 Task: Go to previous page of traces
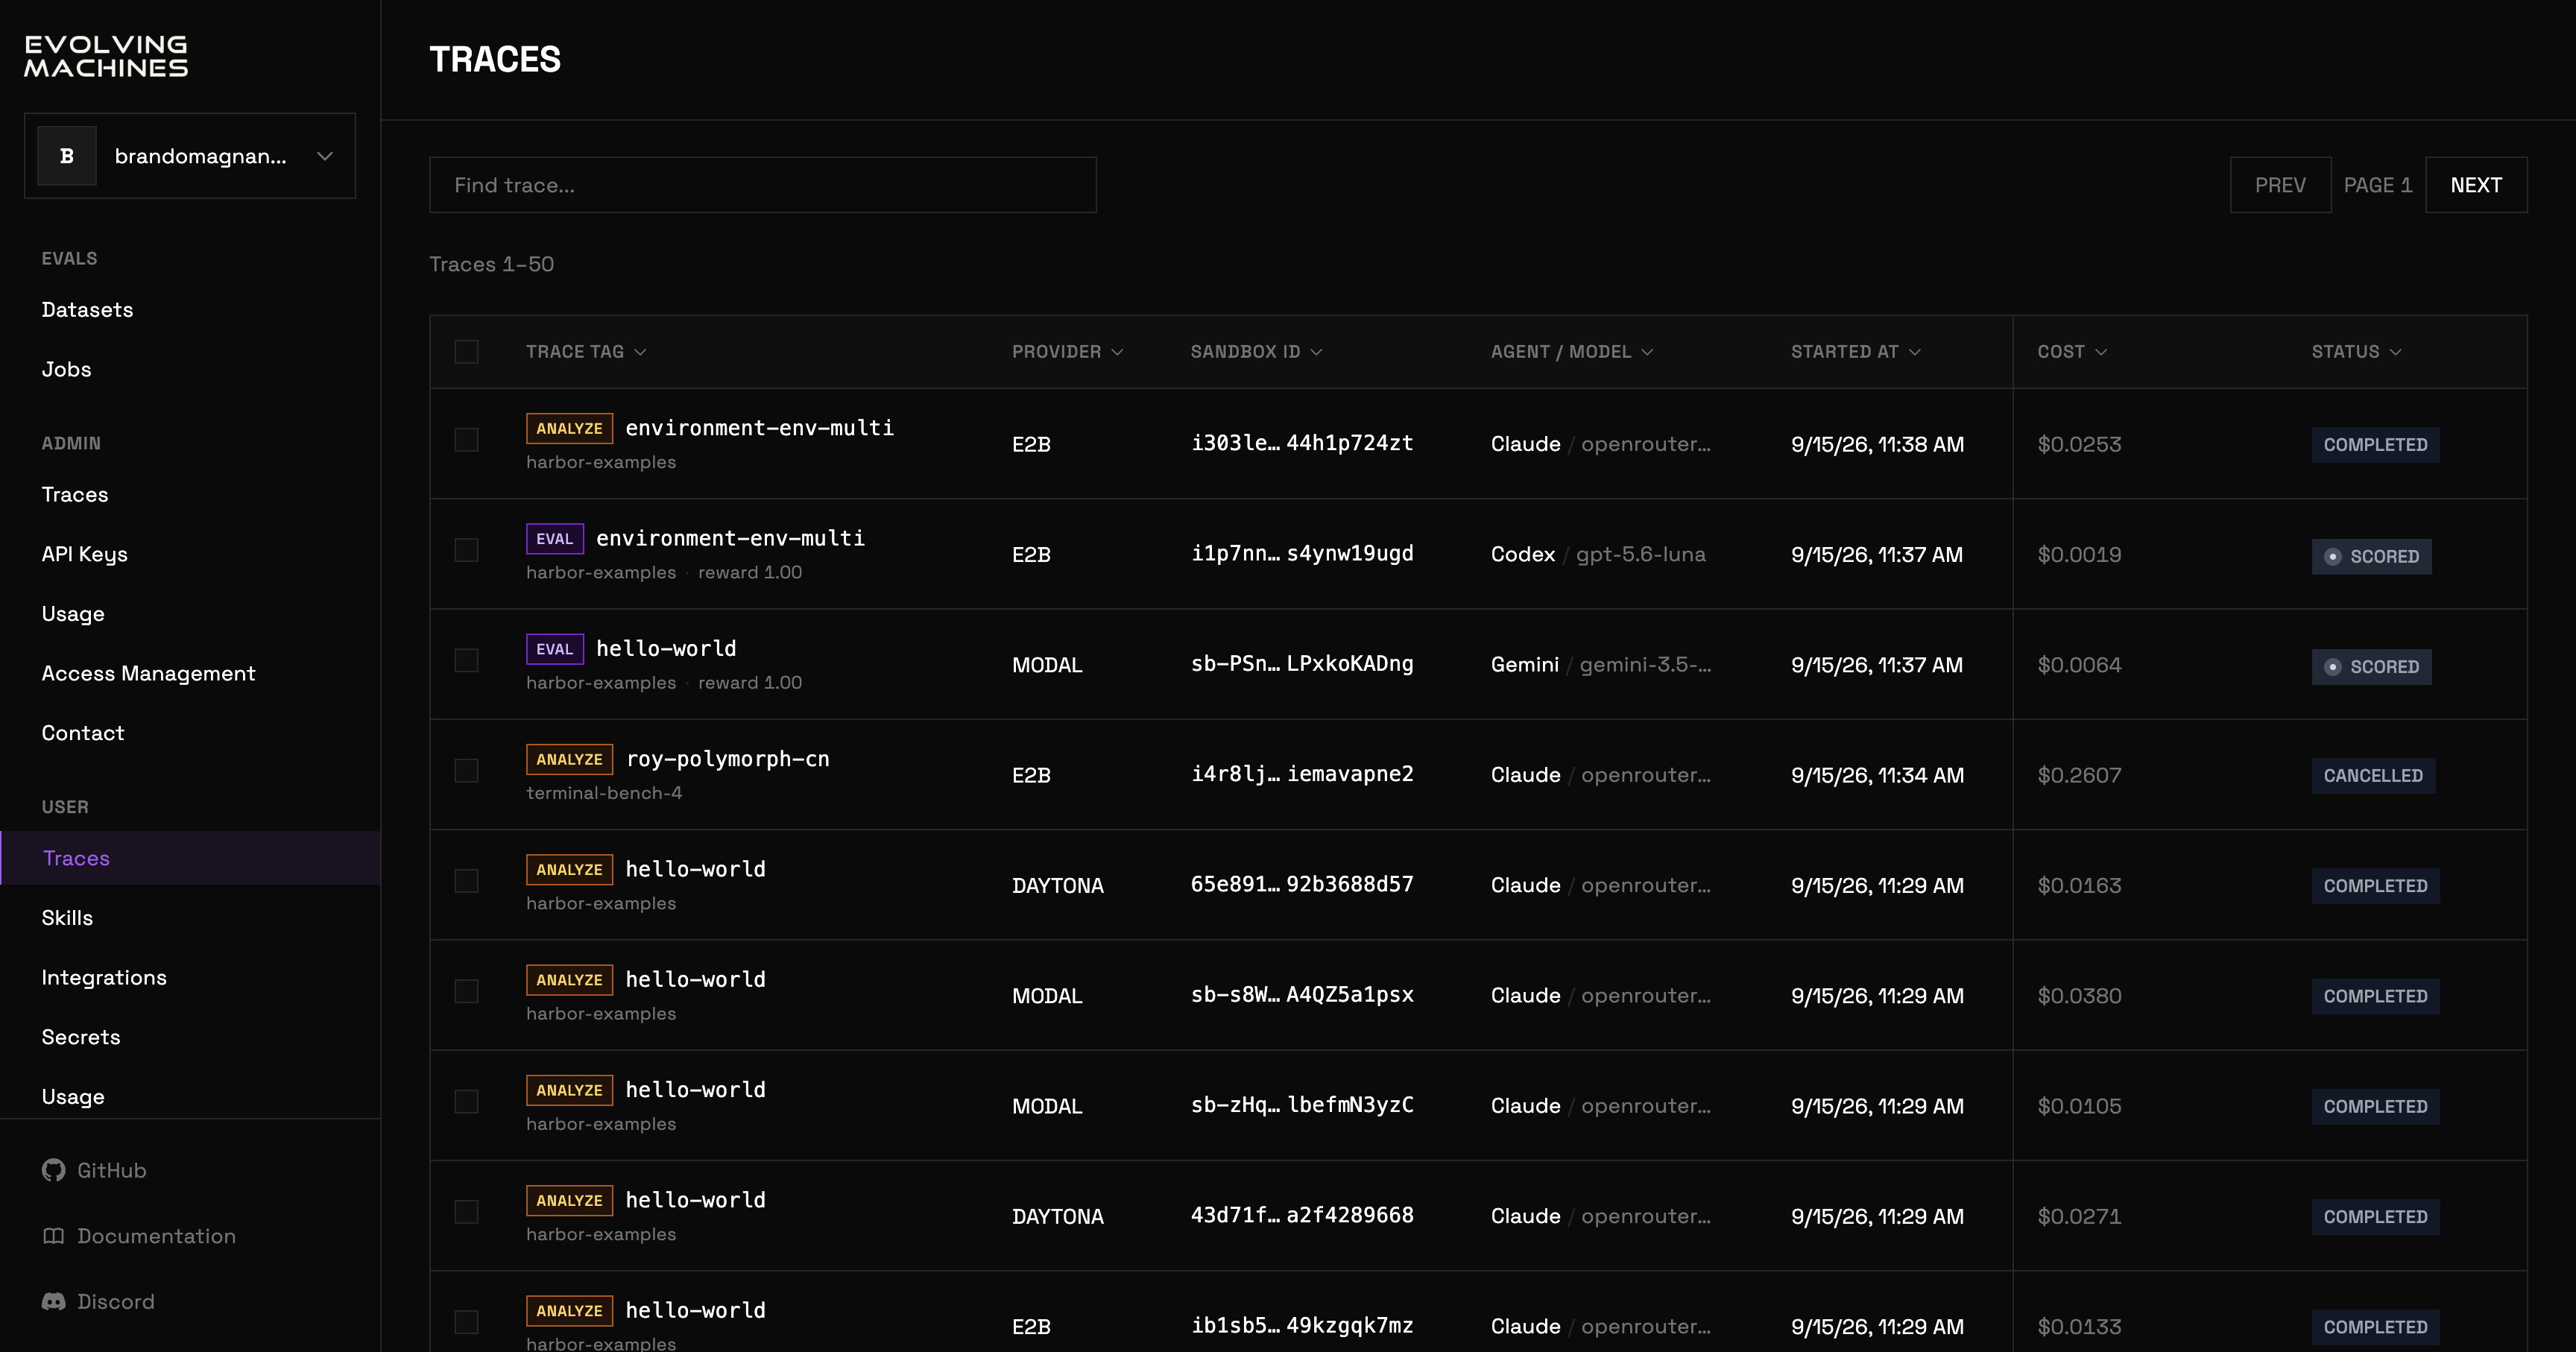tap(2280, 185)
